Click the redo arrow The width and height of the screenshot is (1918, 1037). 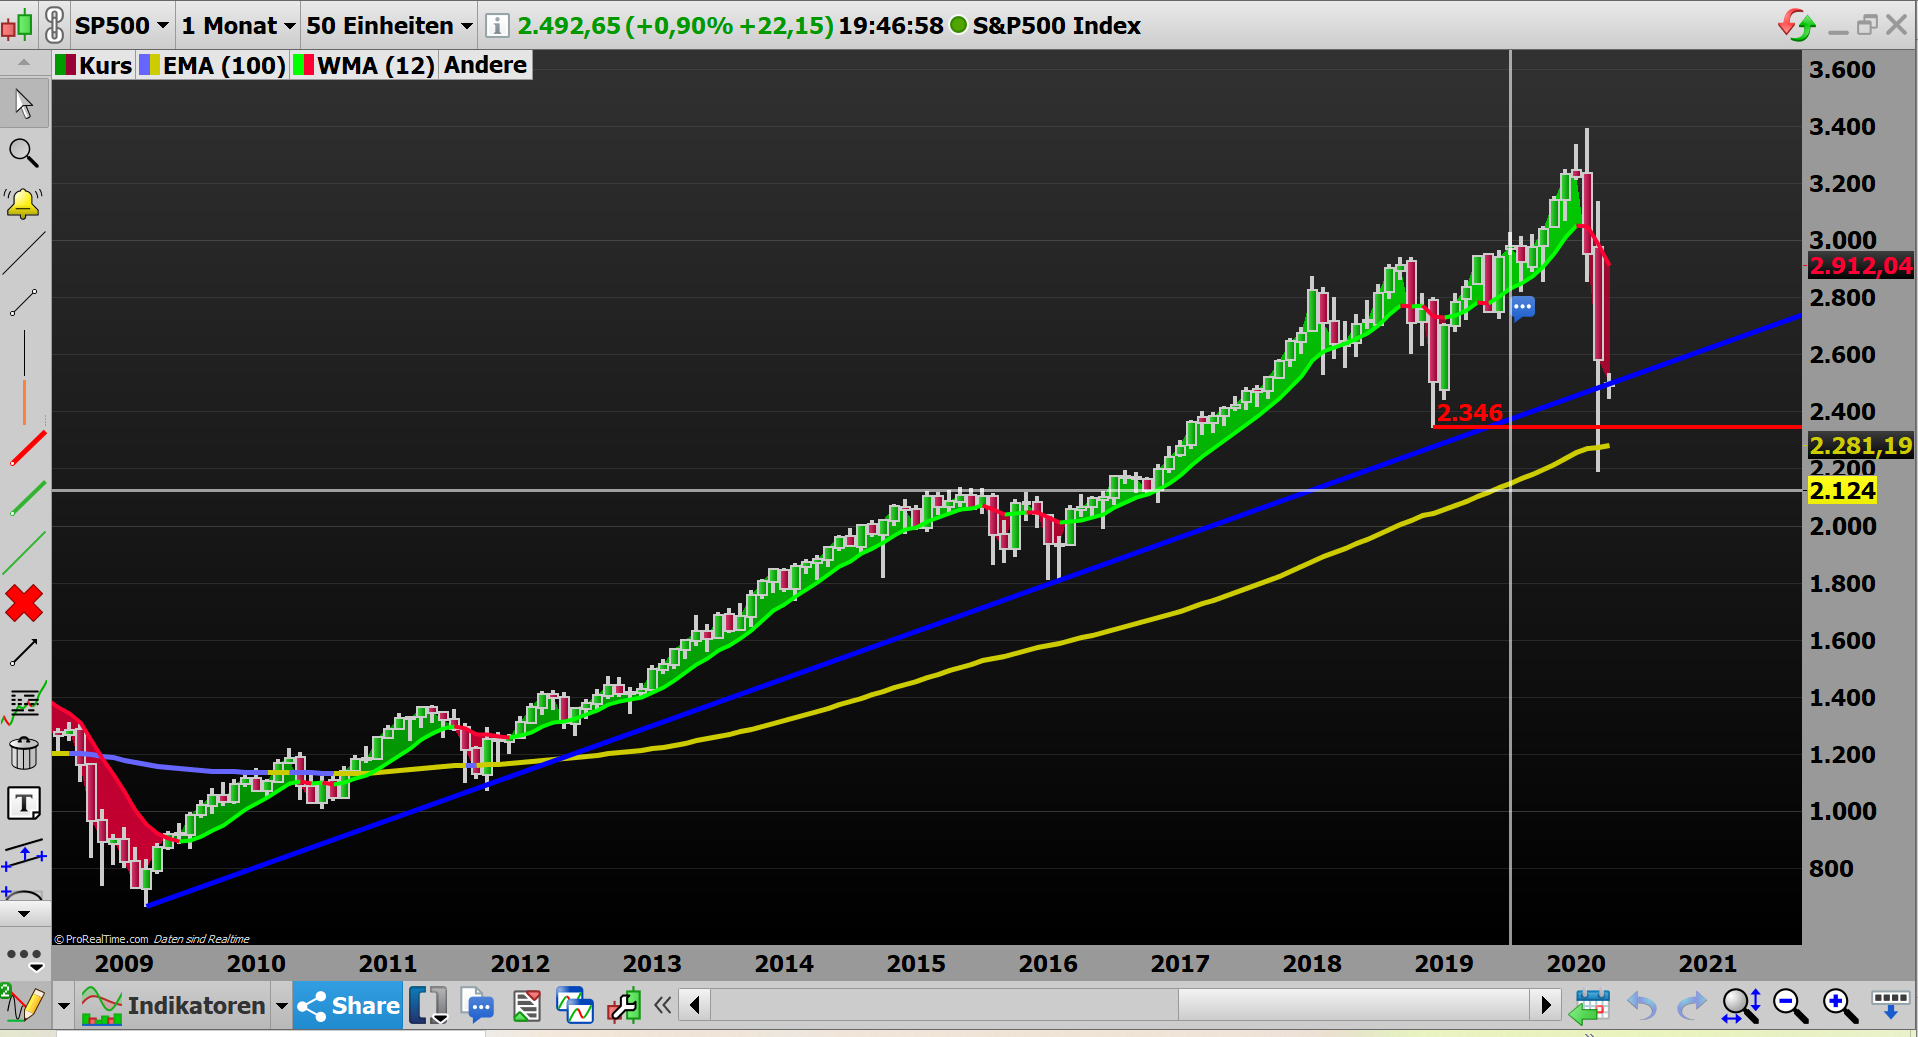[1691, 1005]
